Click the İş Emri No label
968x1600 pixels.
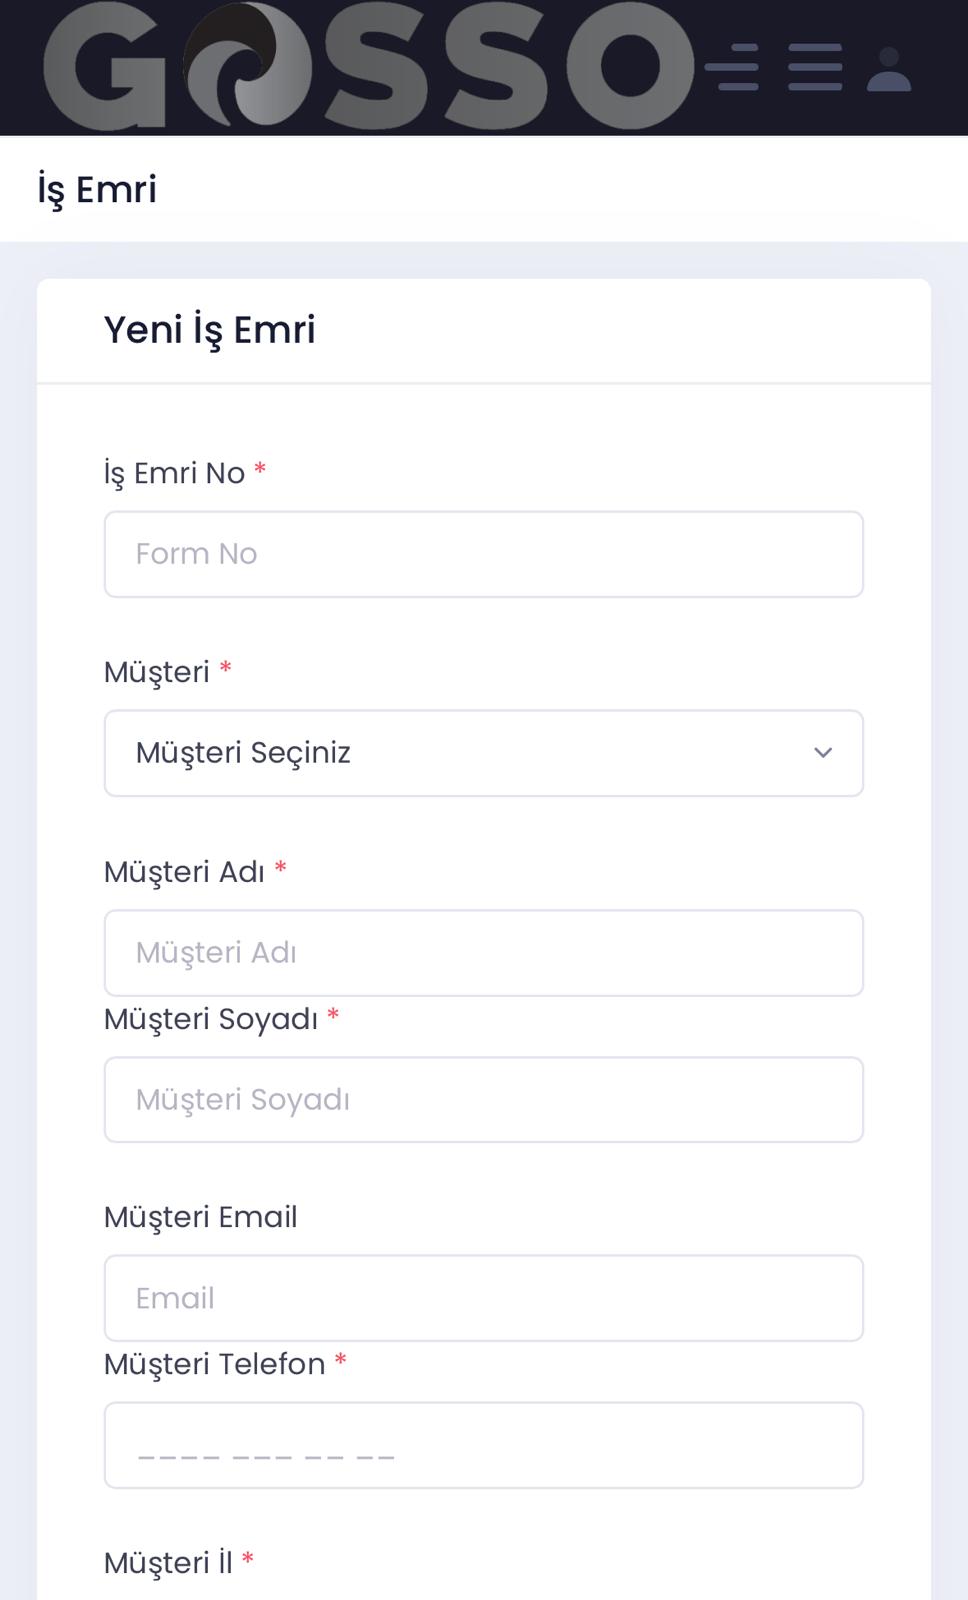pyautogui.click(x=174, y=473)
